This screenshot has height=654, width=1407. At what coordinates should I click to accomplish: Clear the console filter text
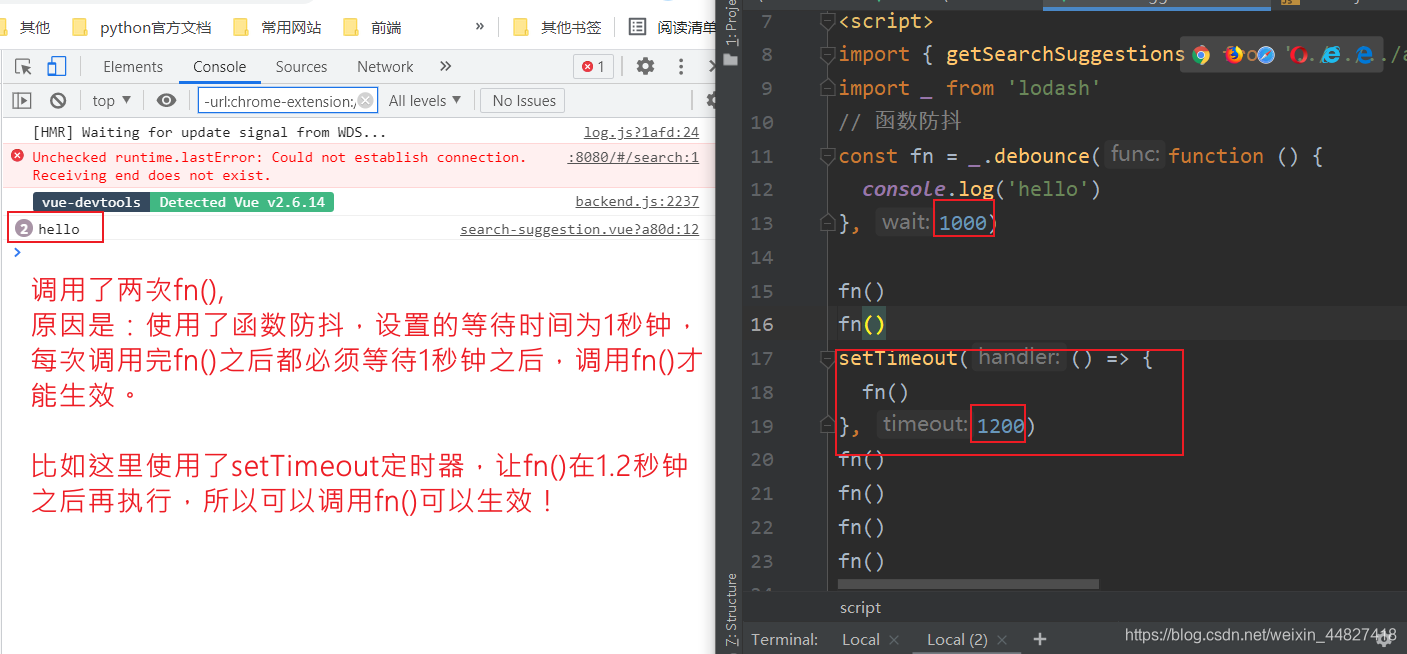coord(366,100)
